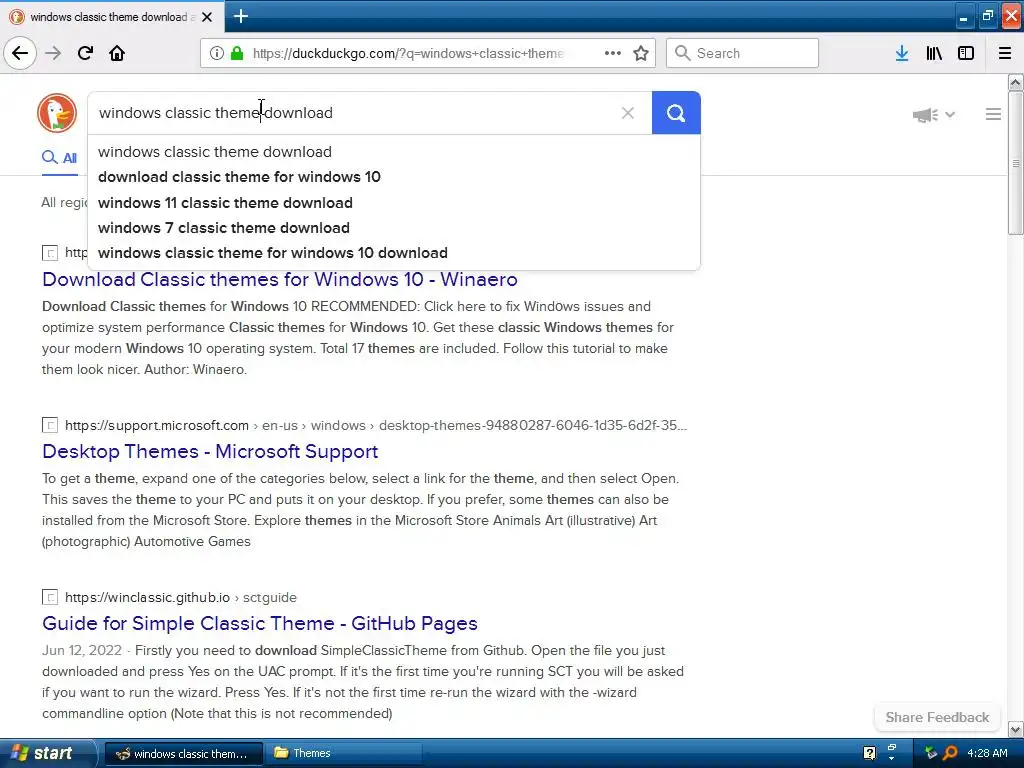Click the address bar URL
The height and width of the screenshot is (768, 1024).
[408, 53]
